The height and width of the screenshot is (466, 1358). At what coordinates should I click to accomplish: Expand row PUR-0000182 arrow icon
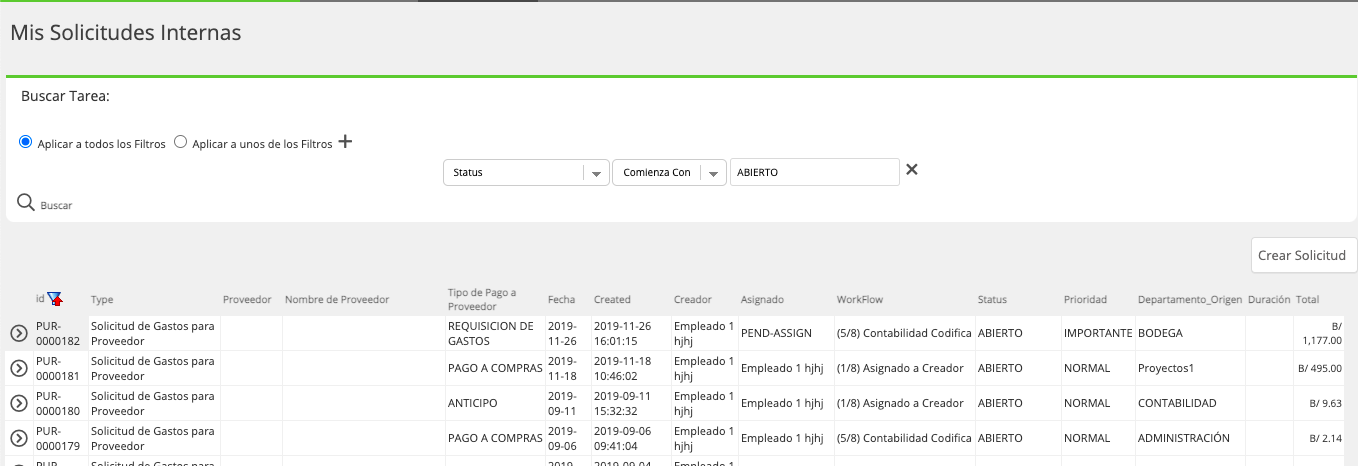[19, 333]
